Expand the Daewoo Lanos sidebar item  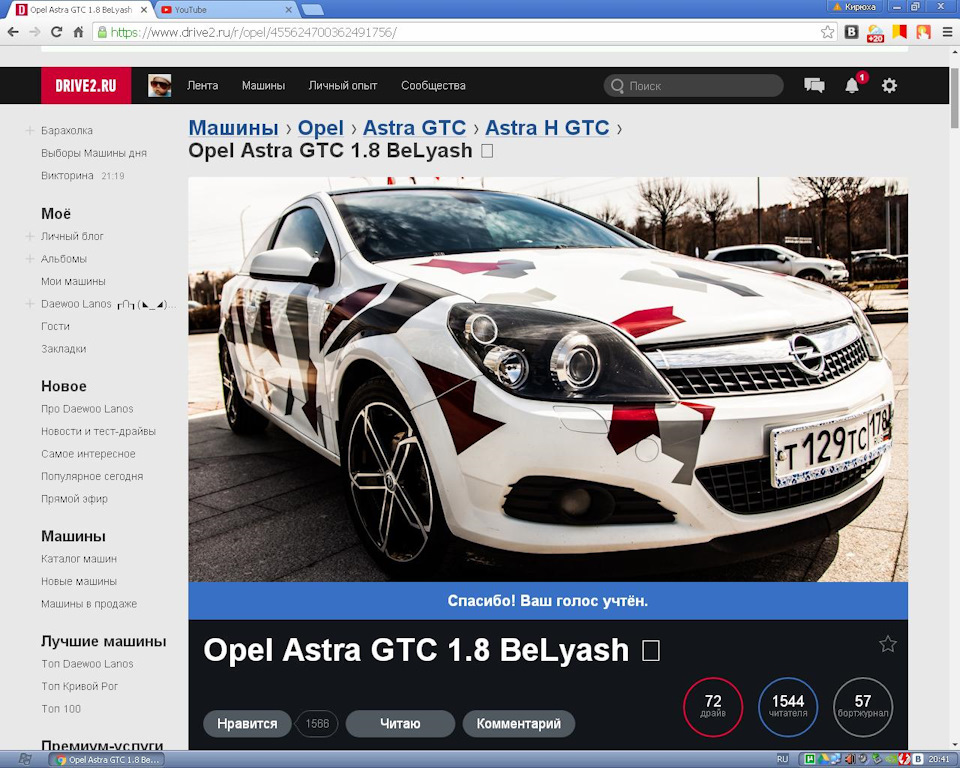click(x=29, y=304)
